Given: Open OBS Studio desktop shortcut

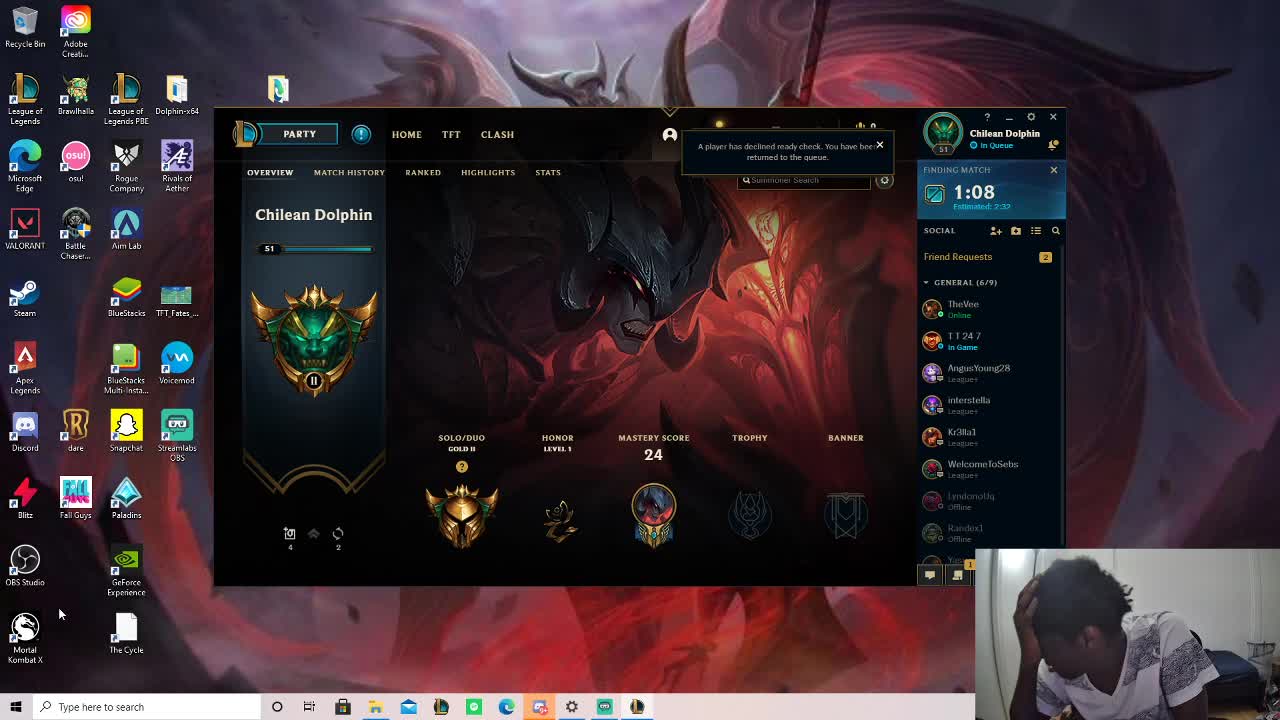Looking at the screenshot, I should [x=25, y=566].
